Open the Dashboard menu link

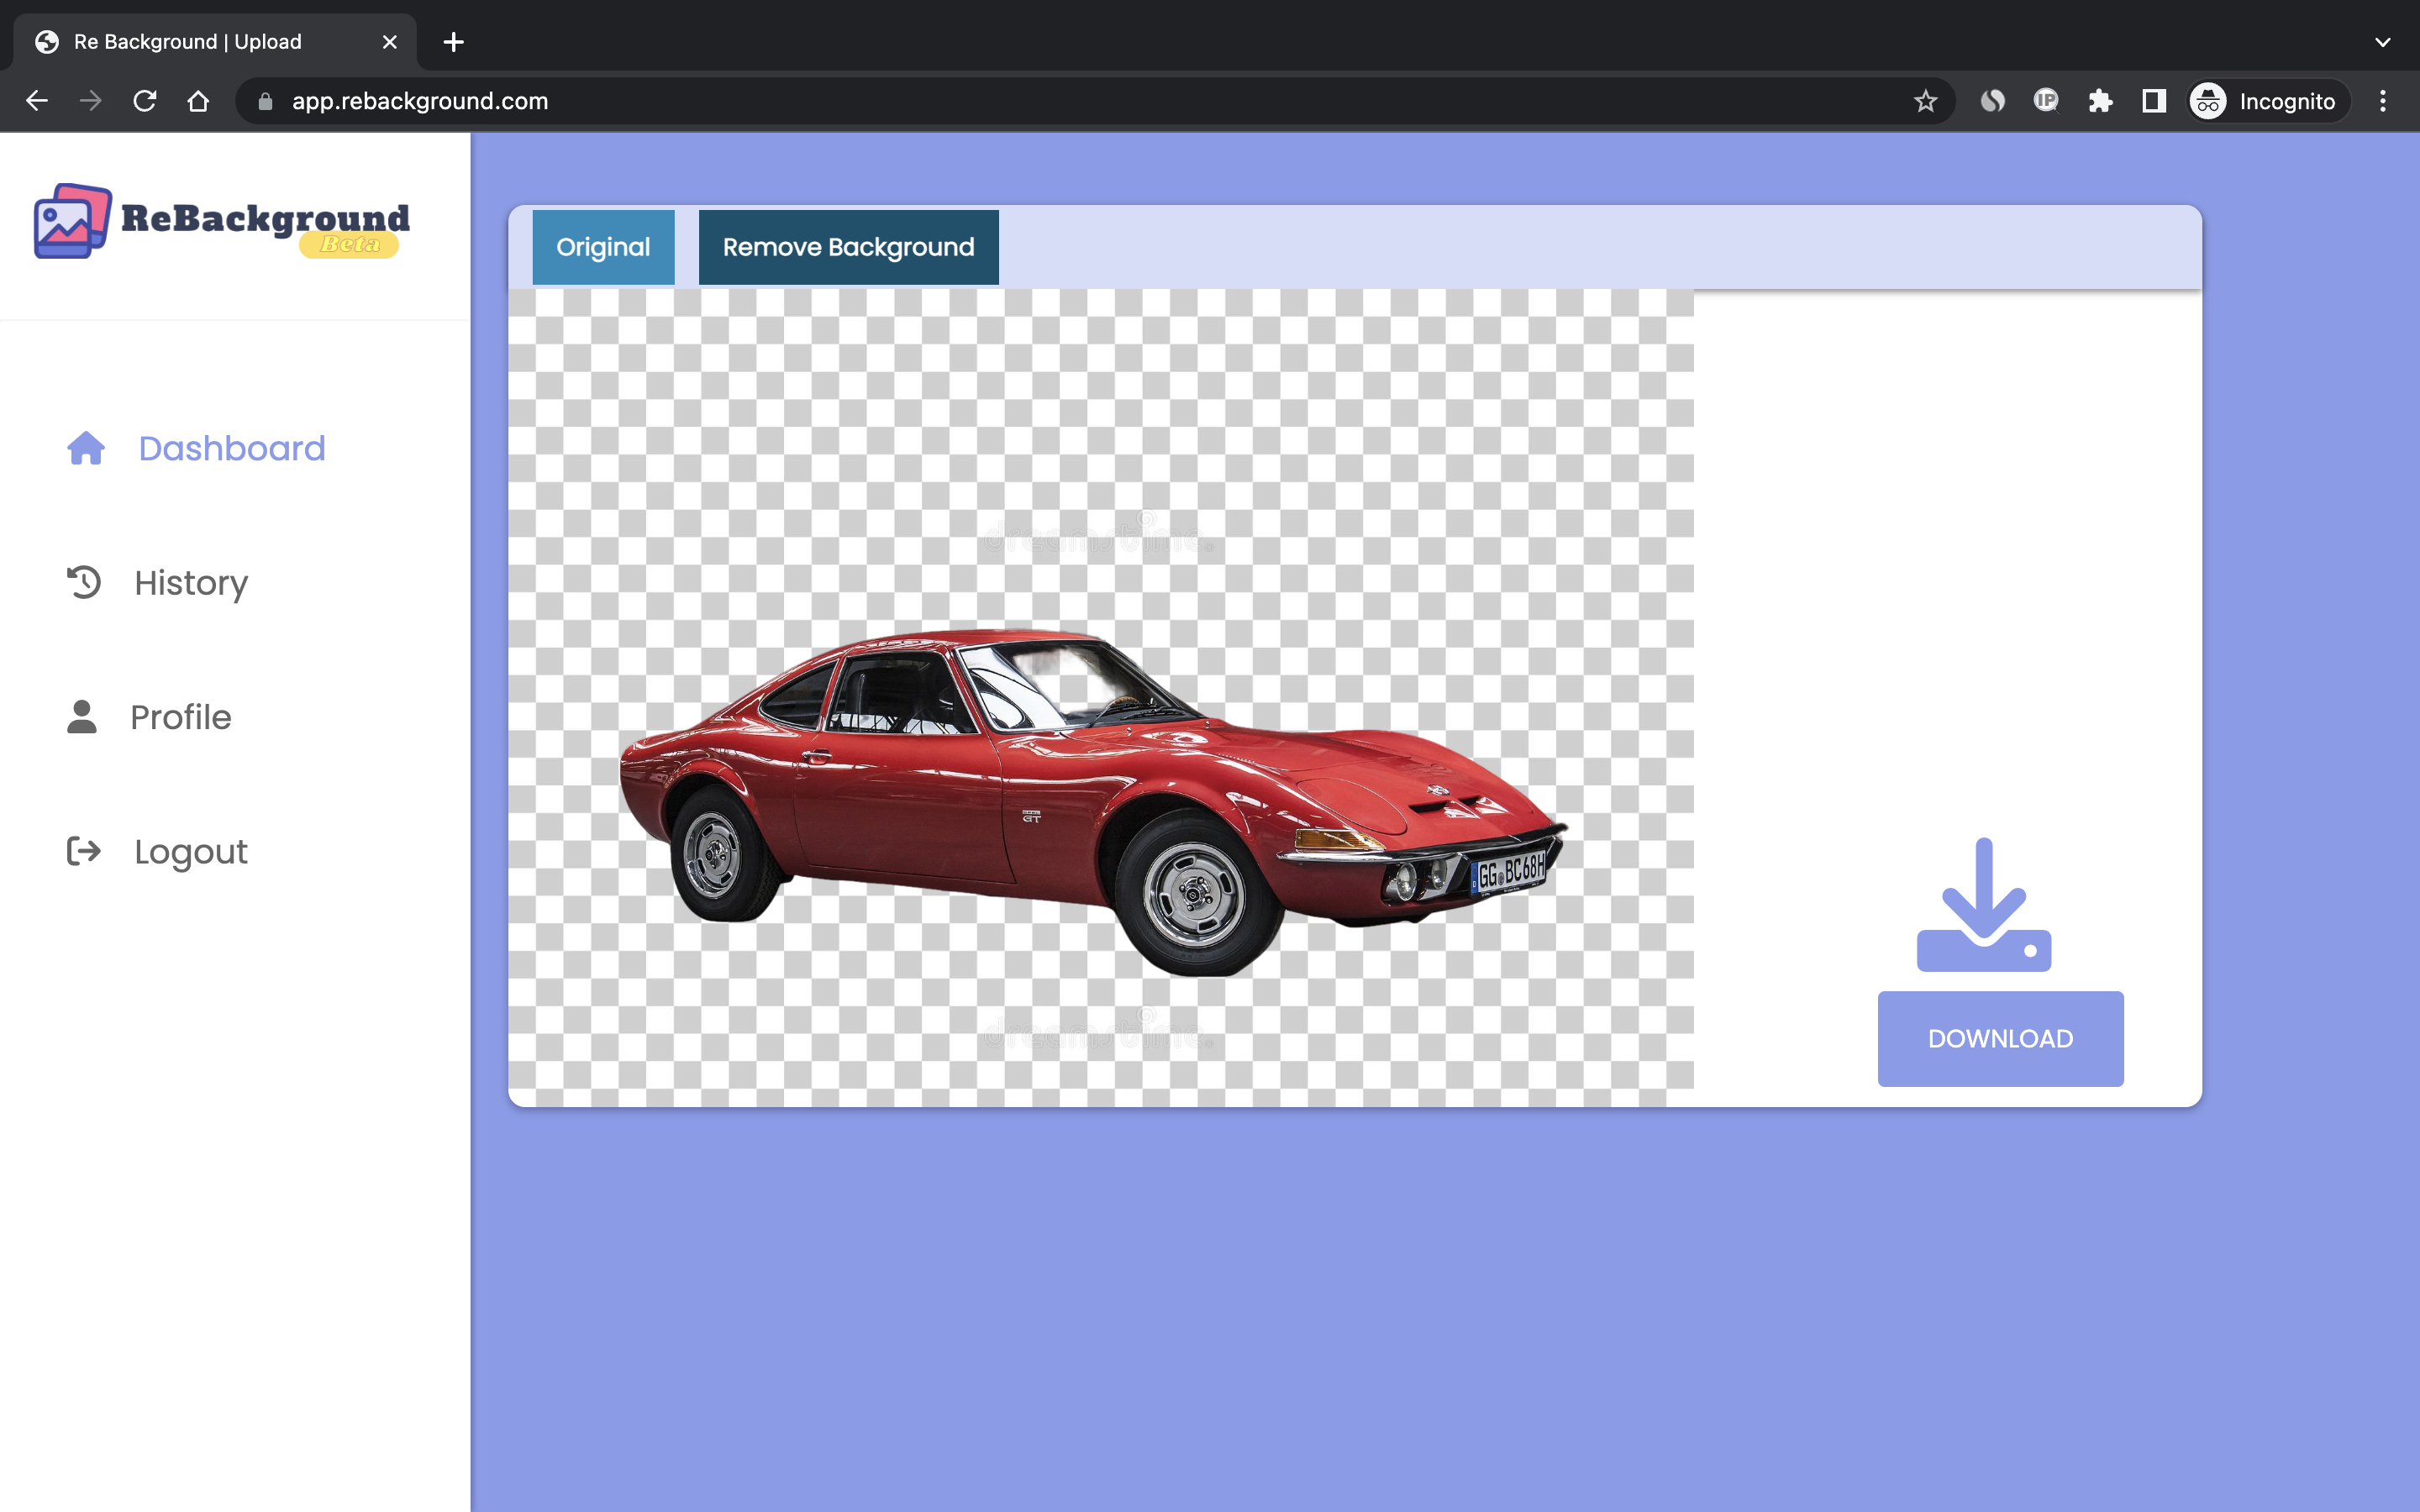232,448
